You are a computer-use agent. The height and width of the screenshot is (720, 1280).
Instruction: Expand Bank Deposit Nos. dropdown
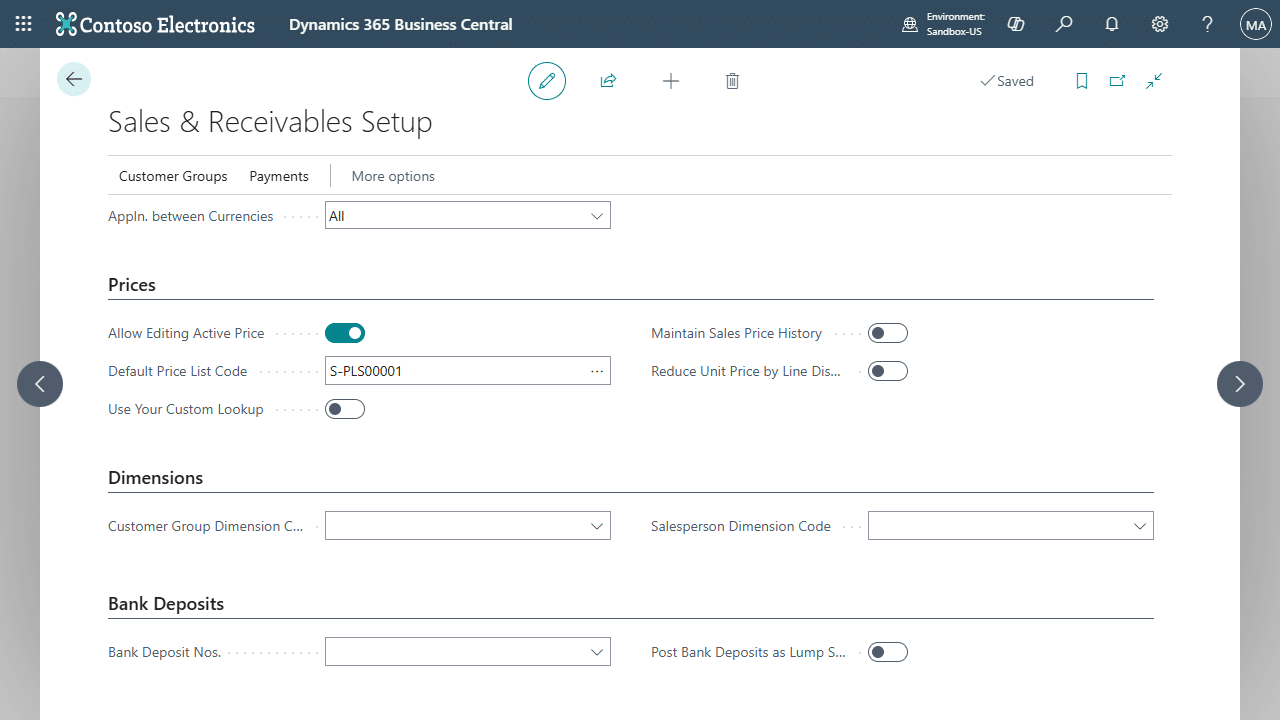coord(597,652)
